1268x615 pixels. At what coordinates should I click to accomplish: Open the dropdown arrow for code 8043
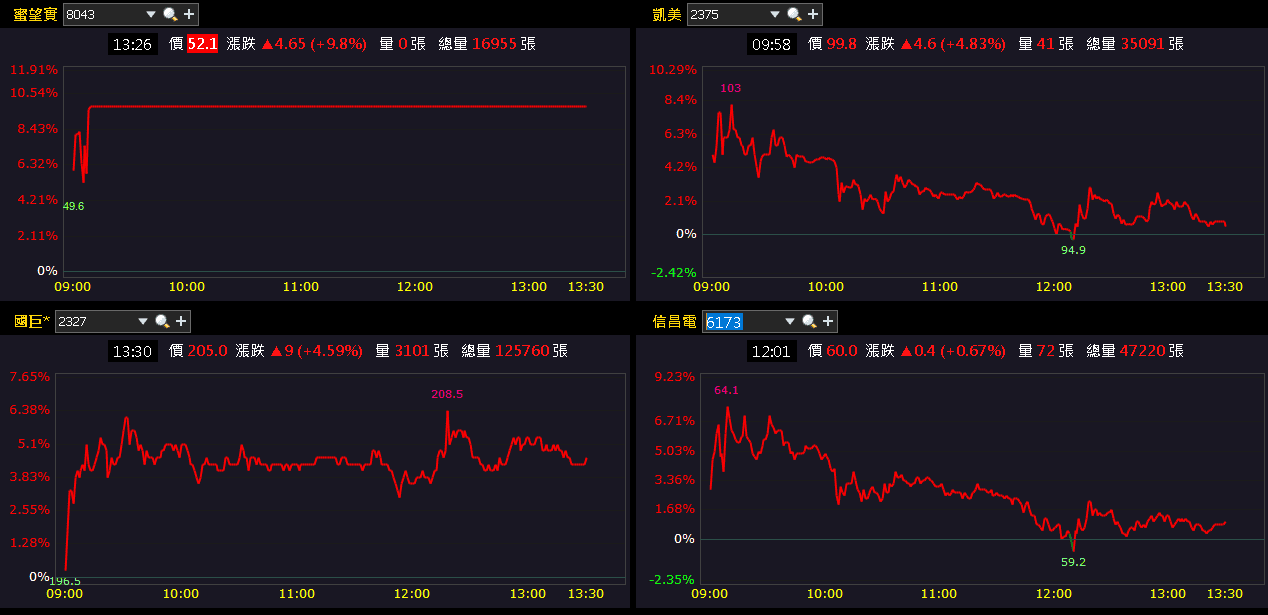tap(150, 14)
